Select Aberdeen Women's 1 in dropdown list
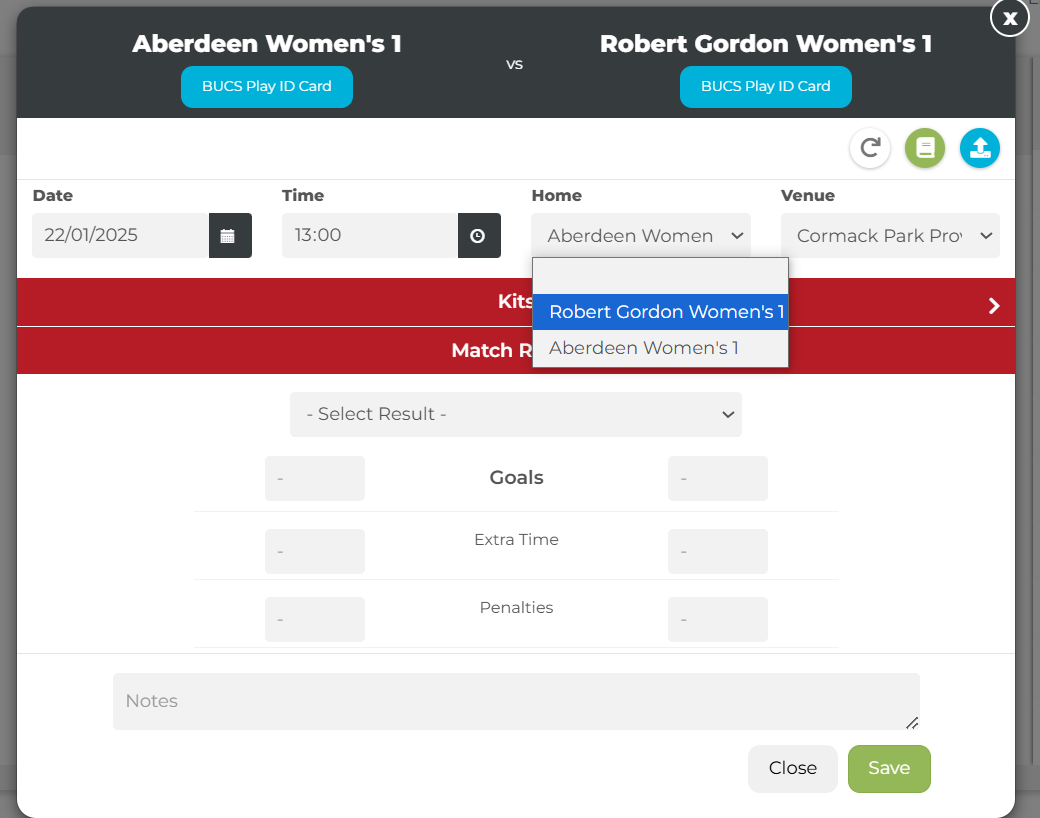Image resolution: width=1040 pixels, height=818 pixels. tap(661, 348)
